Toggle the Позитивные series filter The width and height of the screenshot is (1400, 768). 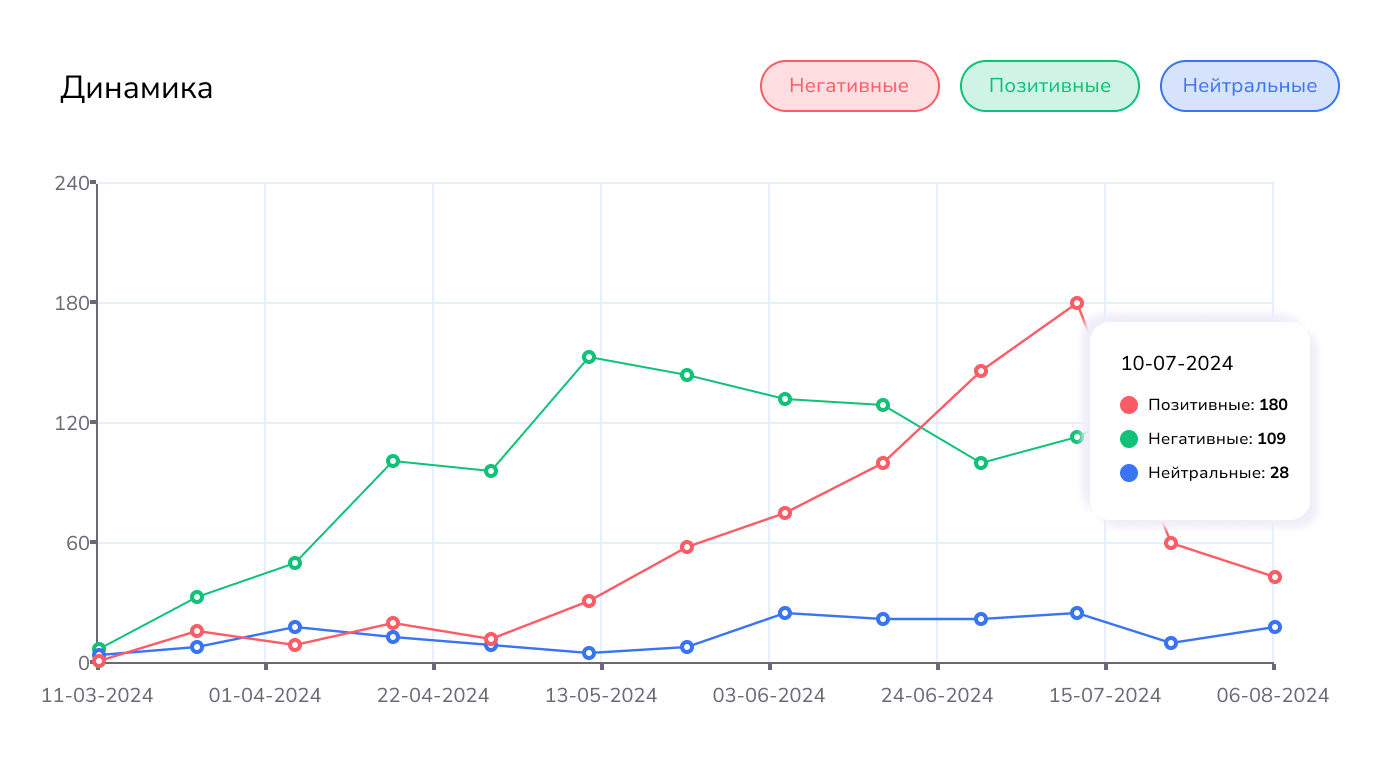(1049, 86)
